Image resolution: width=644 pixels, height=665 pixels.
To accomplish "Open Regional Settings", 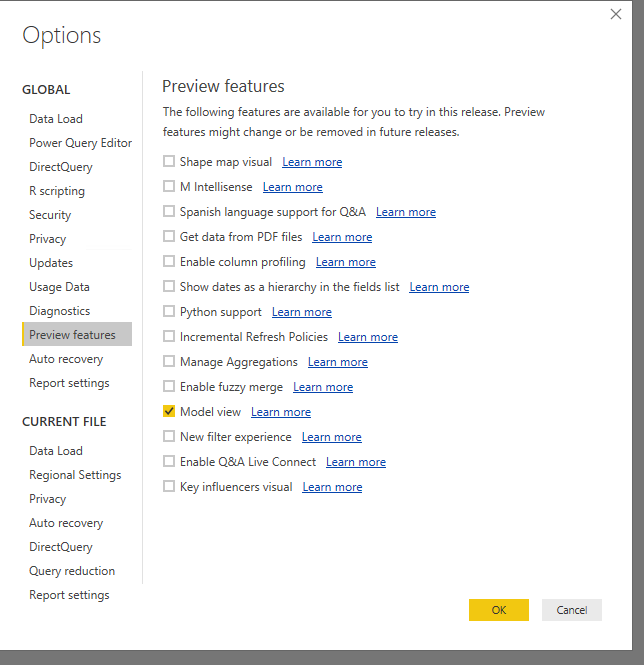I will click(x=75, y=475).
